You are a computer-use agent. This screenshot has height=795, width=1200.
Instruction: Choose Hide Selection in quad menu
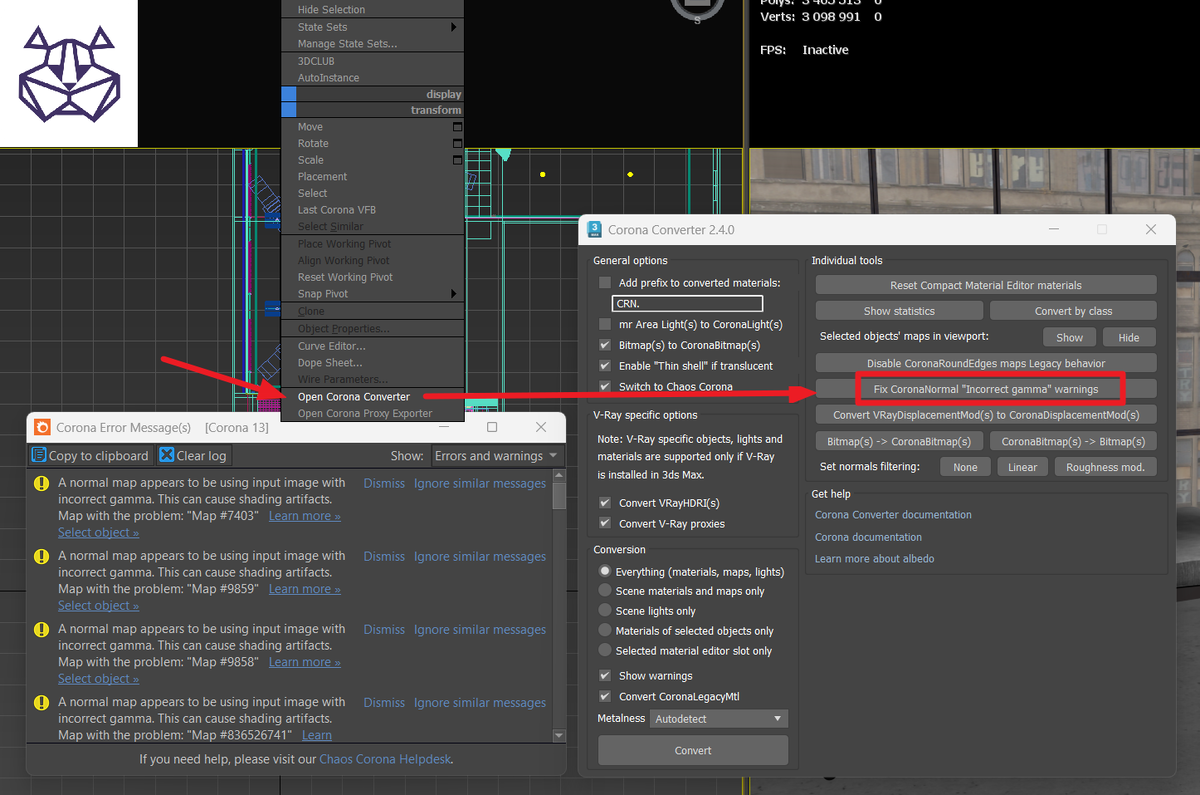(331, 10)
